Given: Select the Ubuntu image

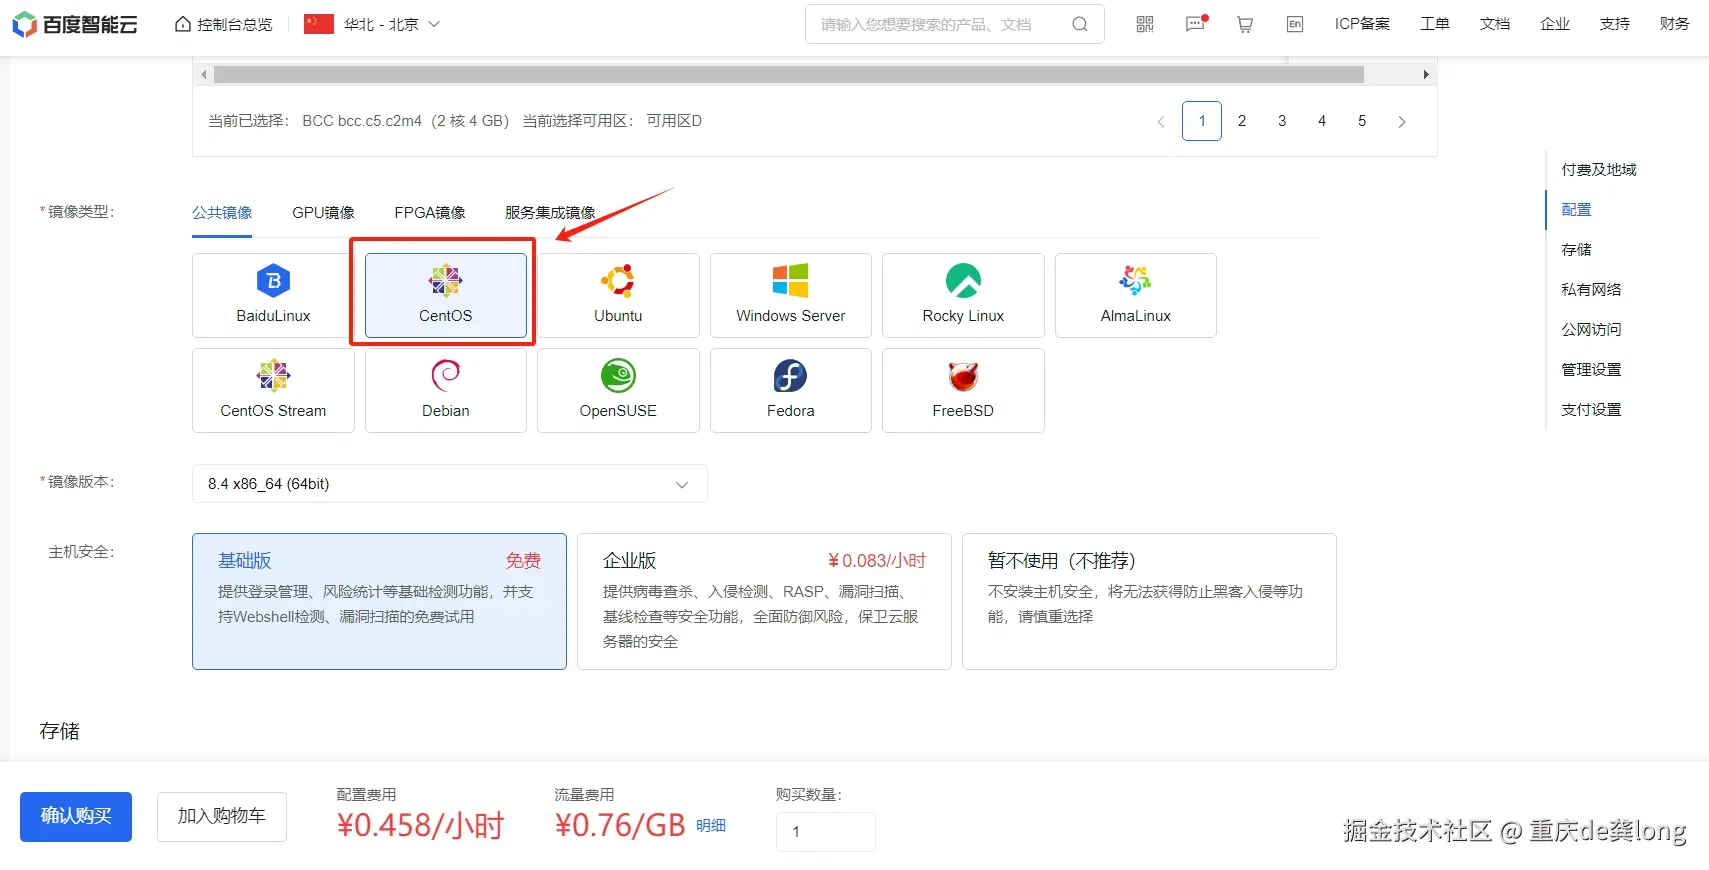Looking at the screenshot, I should click(x=618, y=295).
